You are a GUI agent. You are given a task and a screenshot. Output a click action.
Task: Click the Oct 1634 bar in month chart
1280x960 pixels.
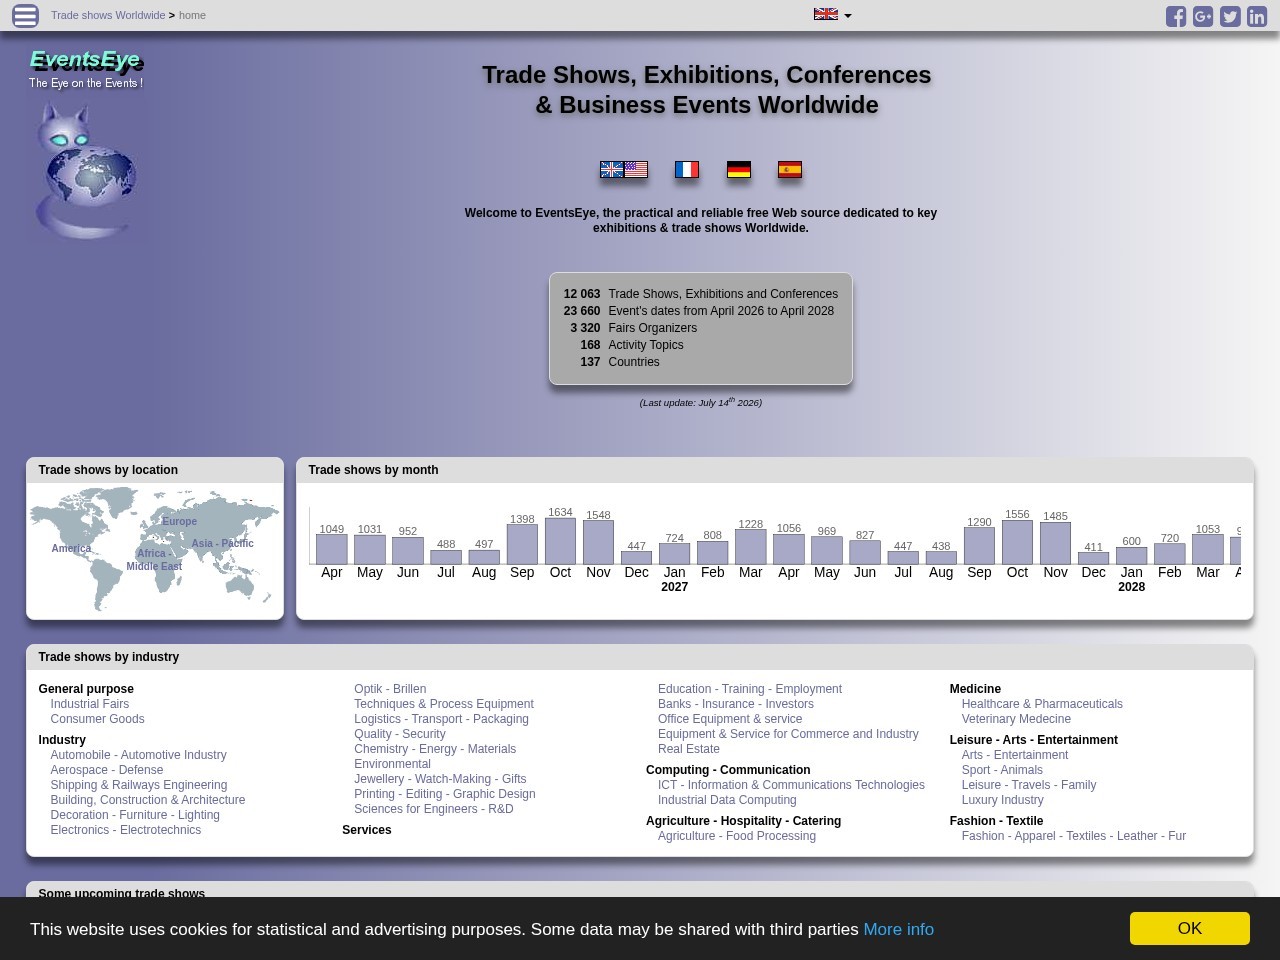coord(560,541)
